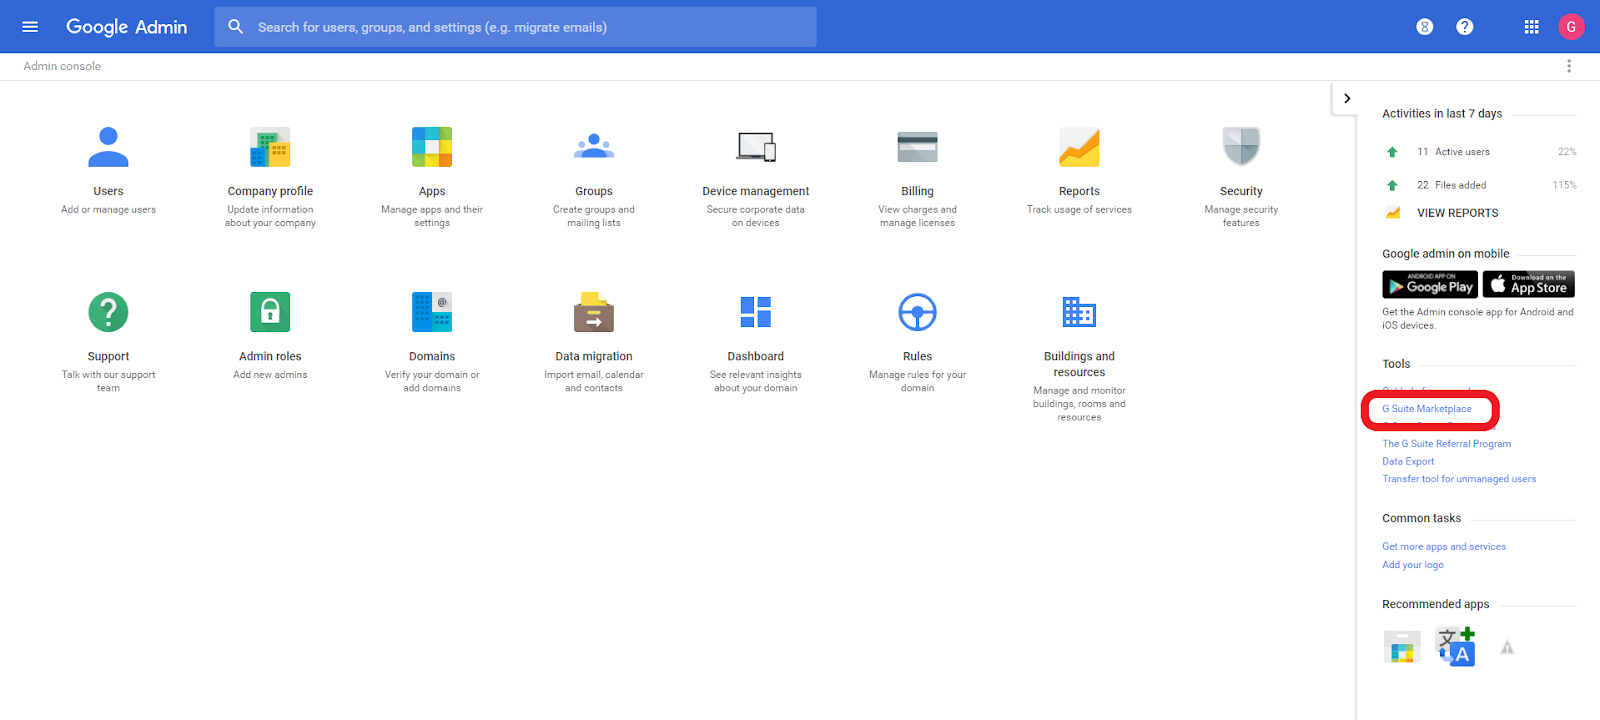The image size is (1600, 720).
Task: Open the Reports chart icon
Action: click(x=1079, y=147)
